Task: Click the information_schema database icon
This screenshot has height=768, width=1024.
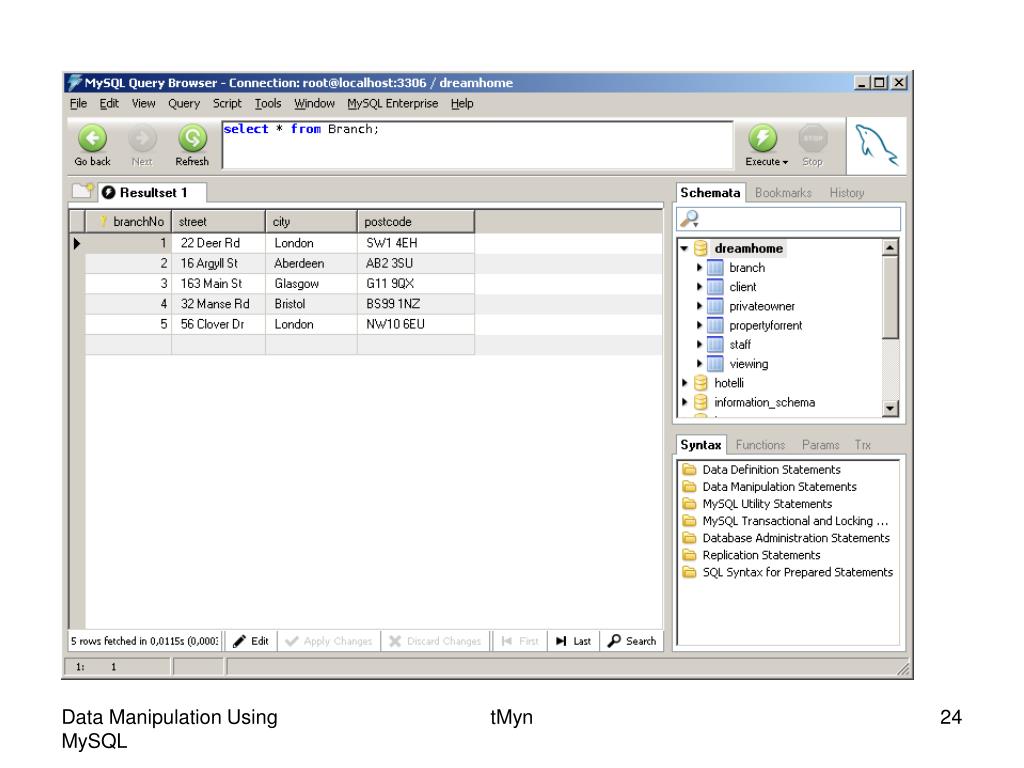Action: point(701,402)
